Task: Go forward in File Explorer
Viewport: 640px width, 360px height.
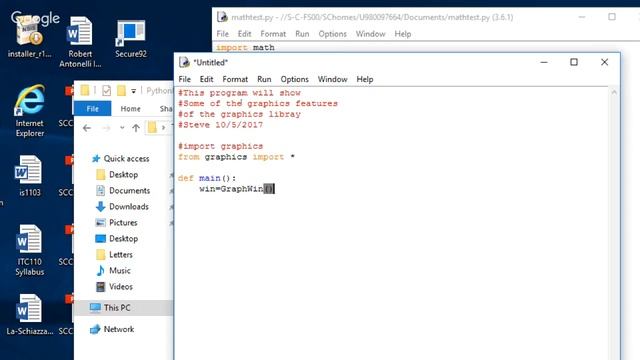Action: pos(106,128)
